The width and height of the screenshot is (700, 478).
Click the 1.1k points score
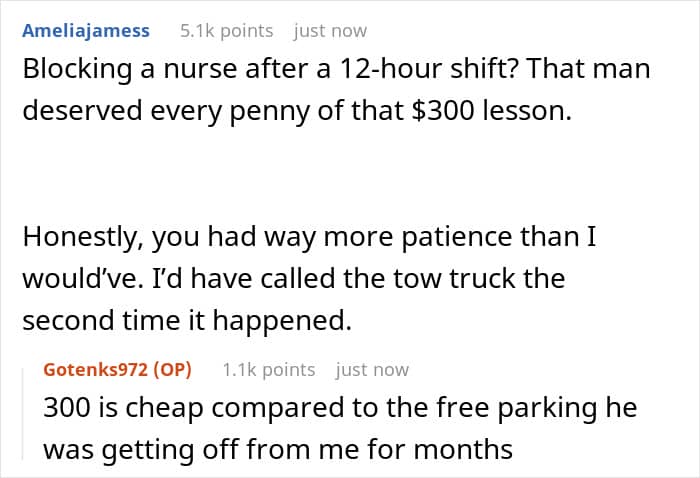[268, 370]
